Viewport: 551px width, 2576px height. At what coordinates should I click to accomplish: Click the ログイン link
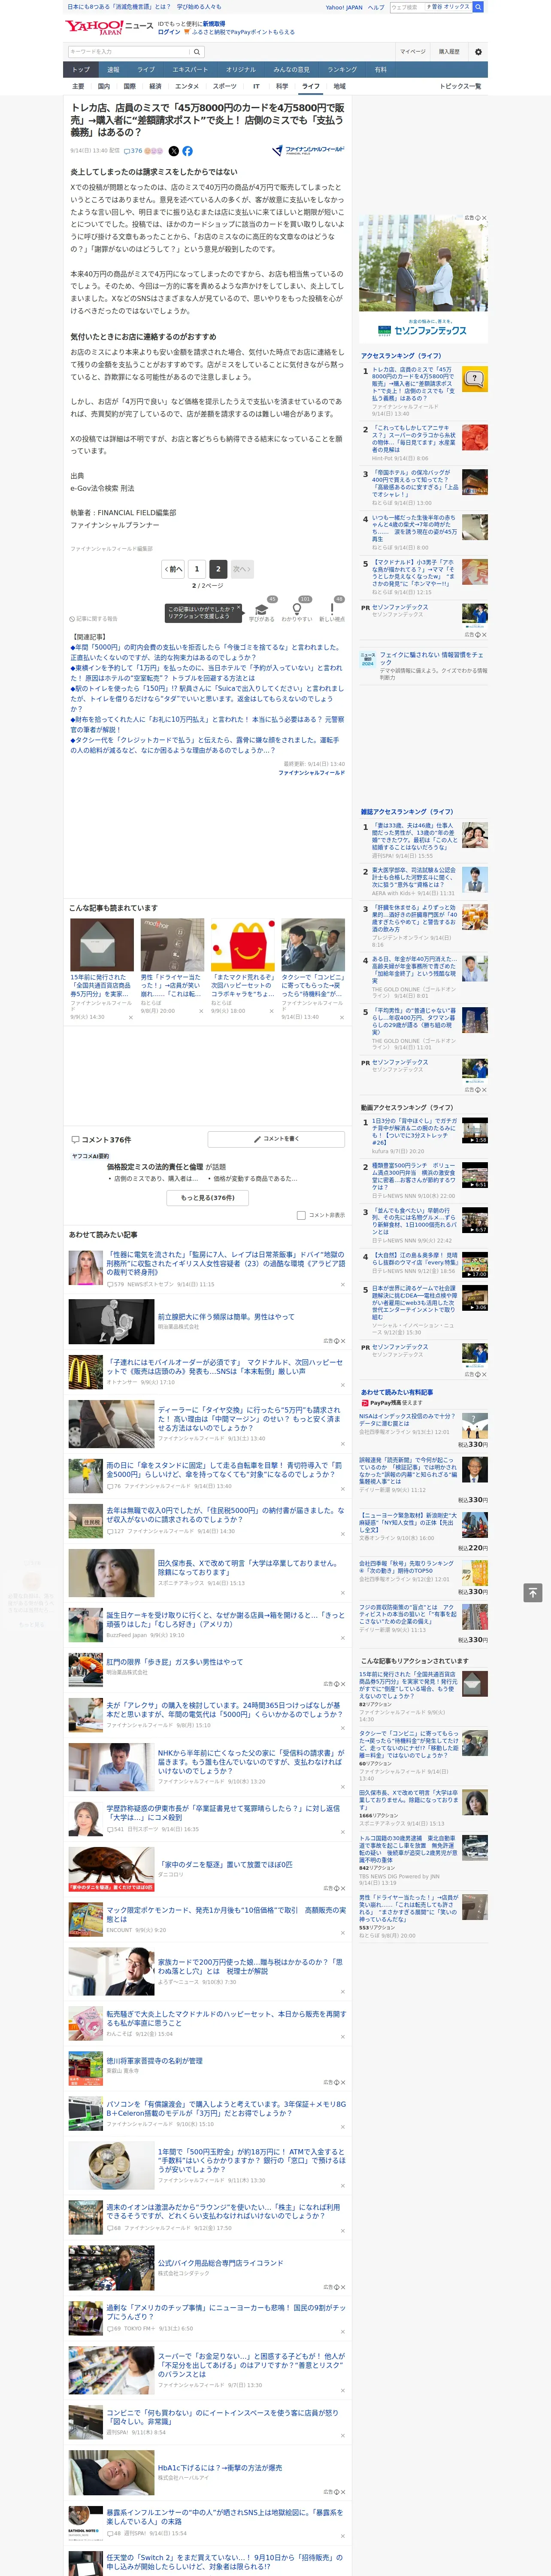169,32
